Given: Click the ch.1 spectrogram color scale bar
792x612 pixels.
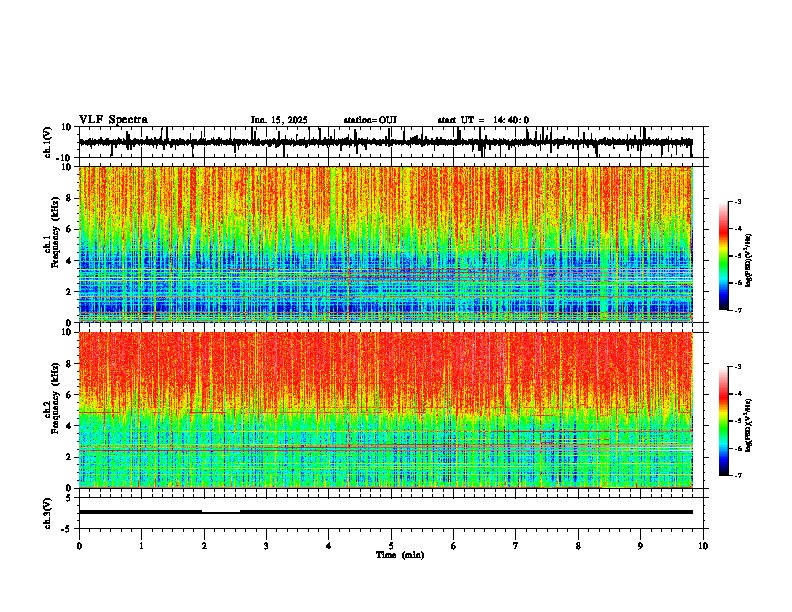Looking at the screenshot, I should click(x=723, y=256).
